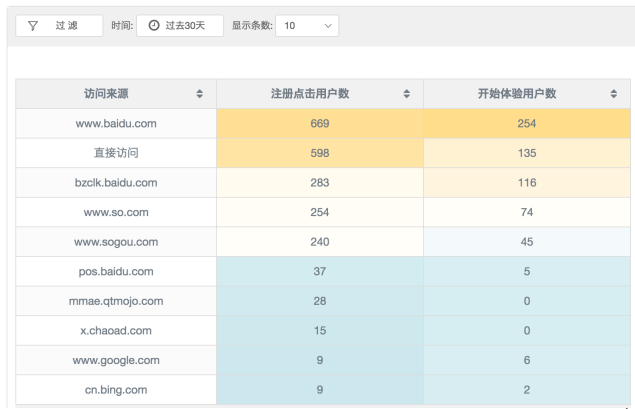Click the 5 value for pos.baidu.com

pyautogui.click(x=527, y=271)
